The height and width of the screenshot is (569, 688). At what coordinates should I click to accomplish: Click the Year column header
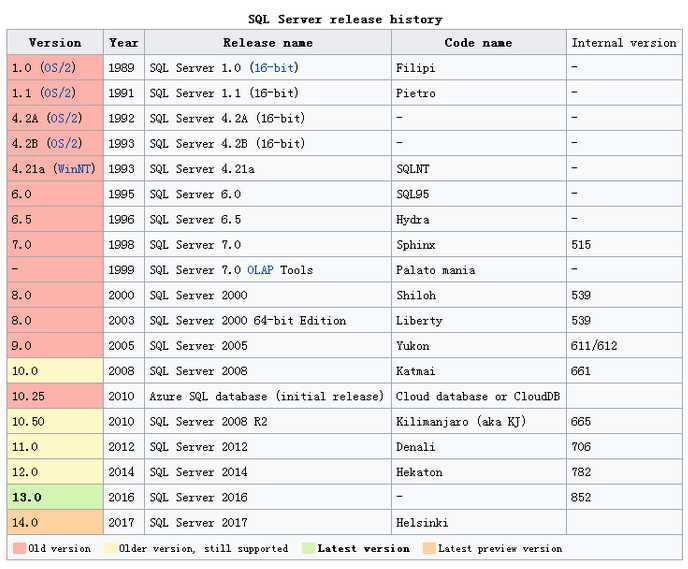coord(124,43)
